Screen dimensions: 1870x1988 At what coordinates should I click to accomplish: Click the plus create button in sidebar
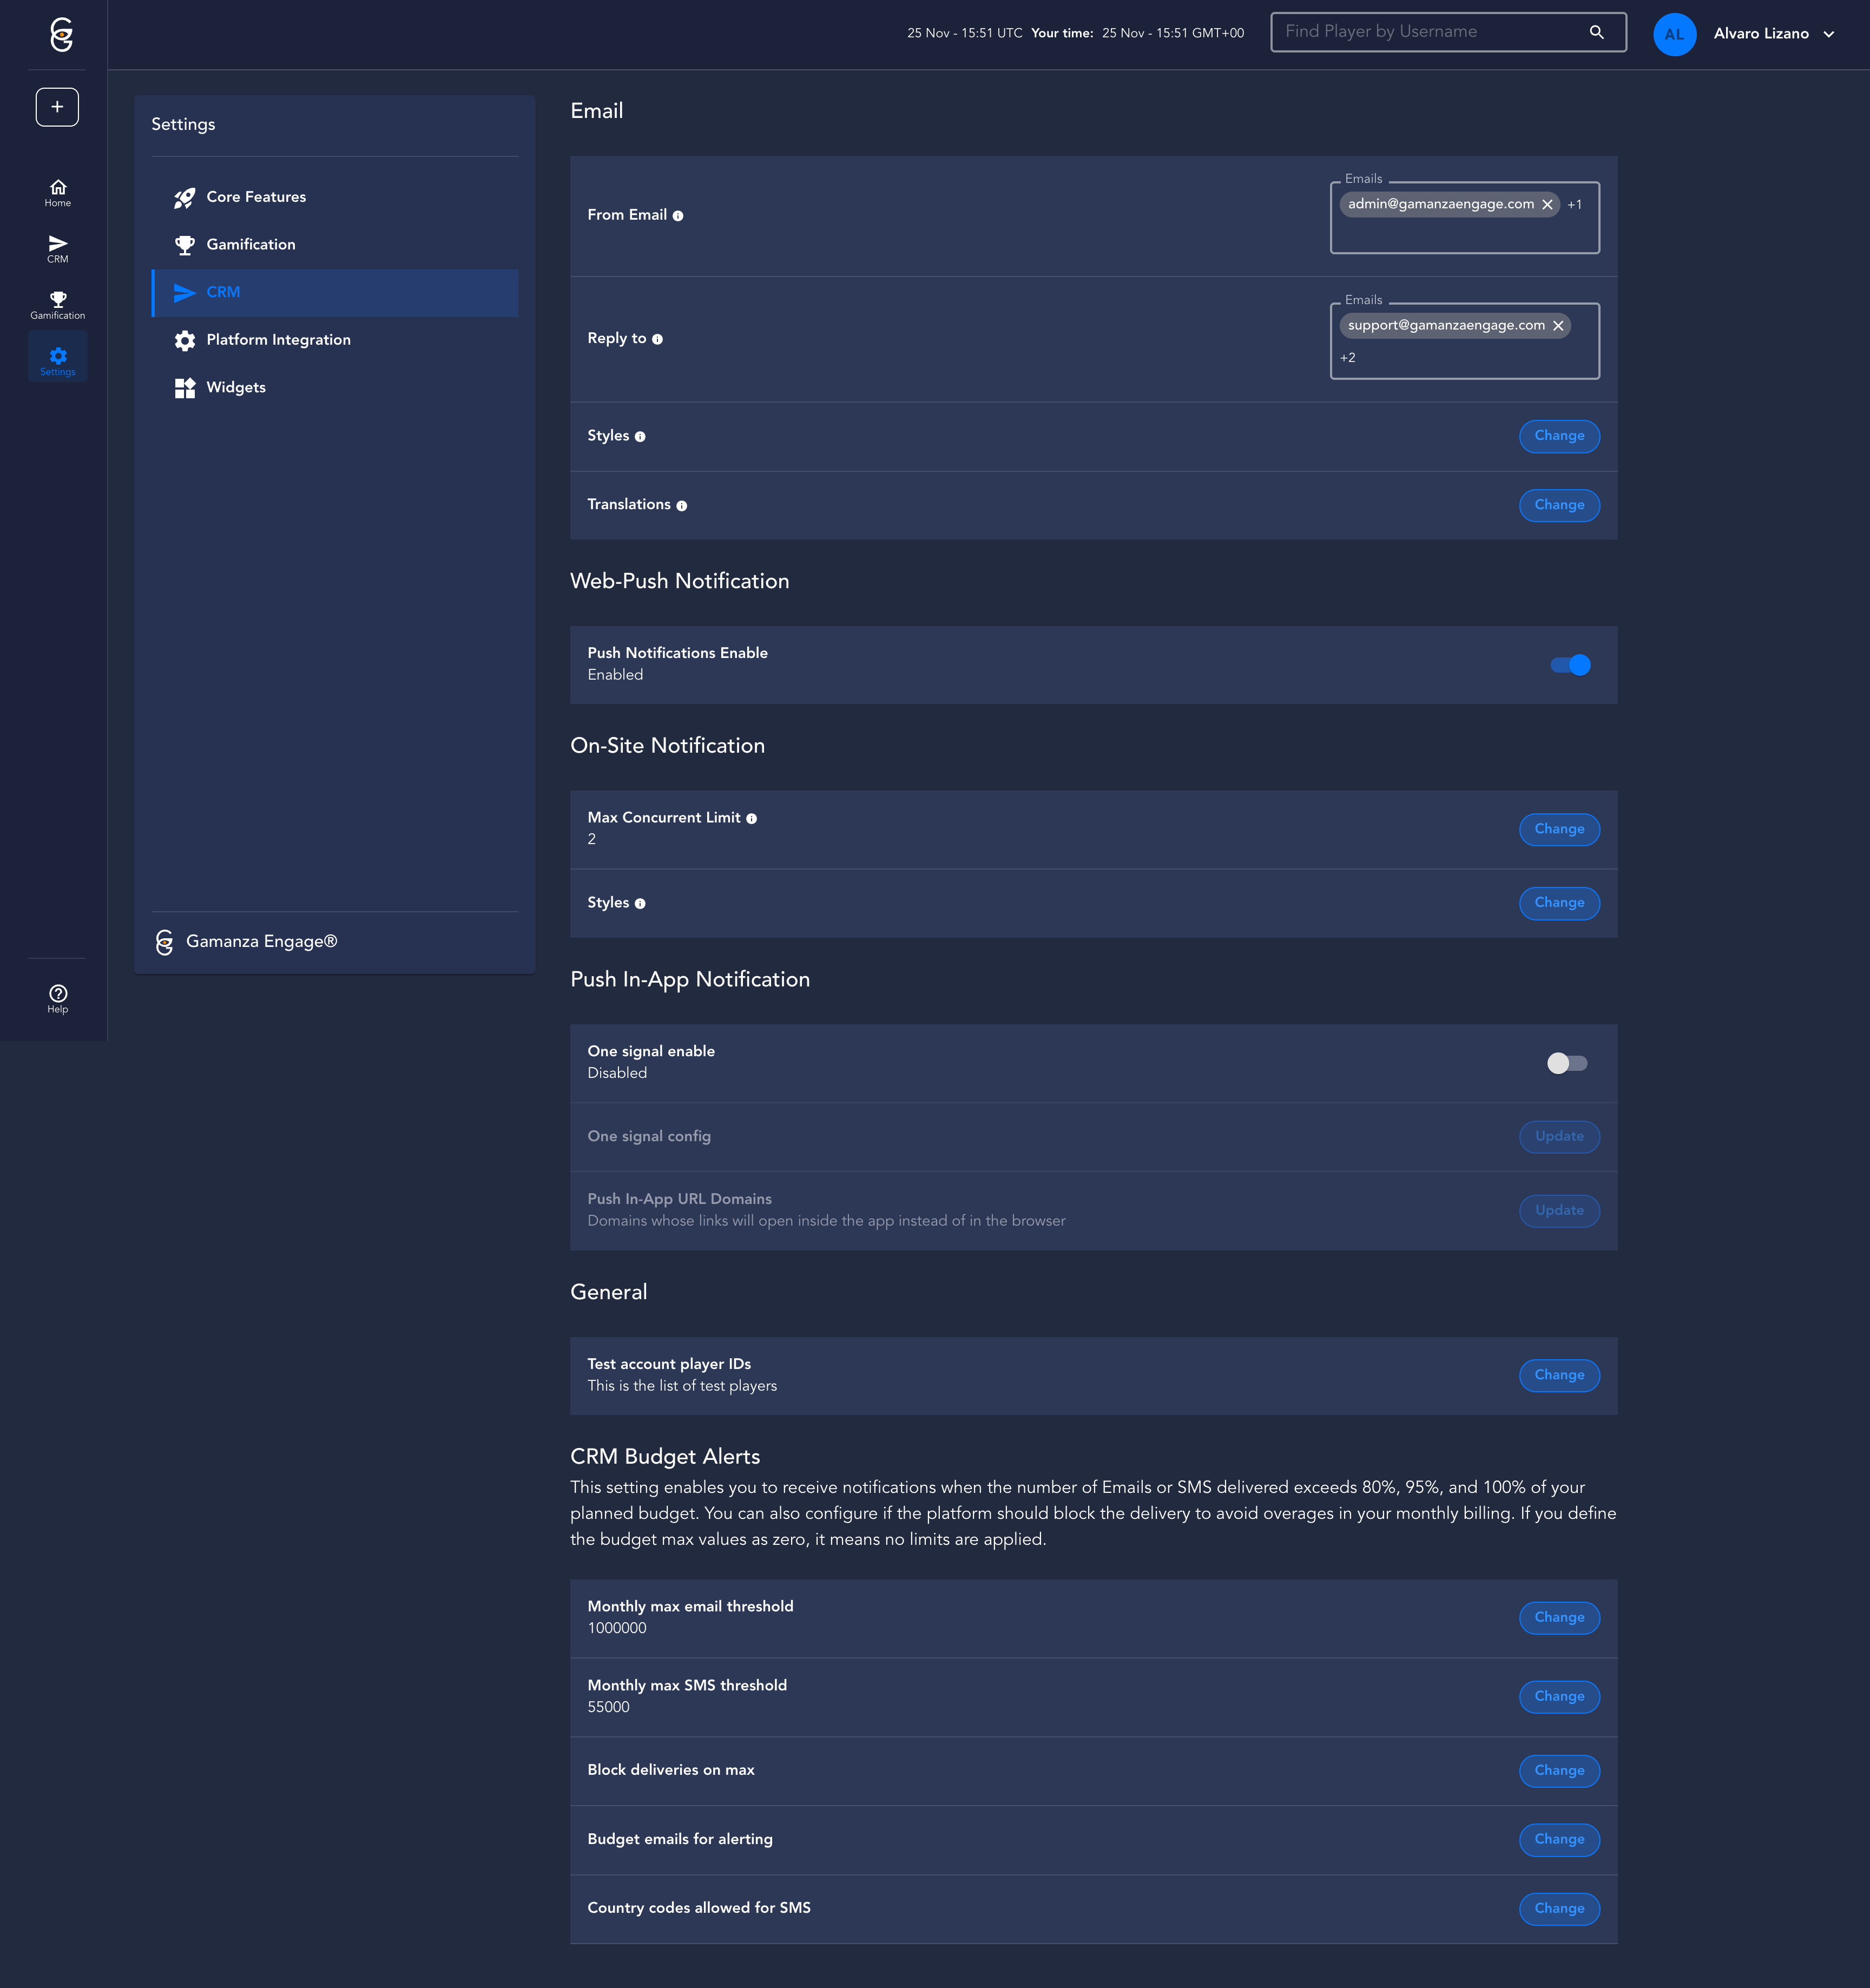tap(57, 107)
